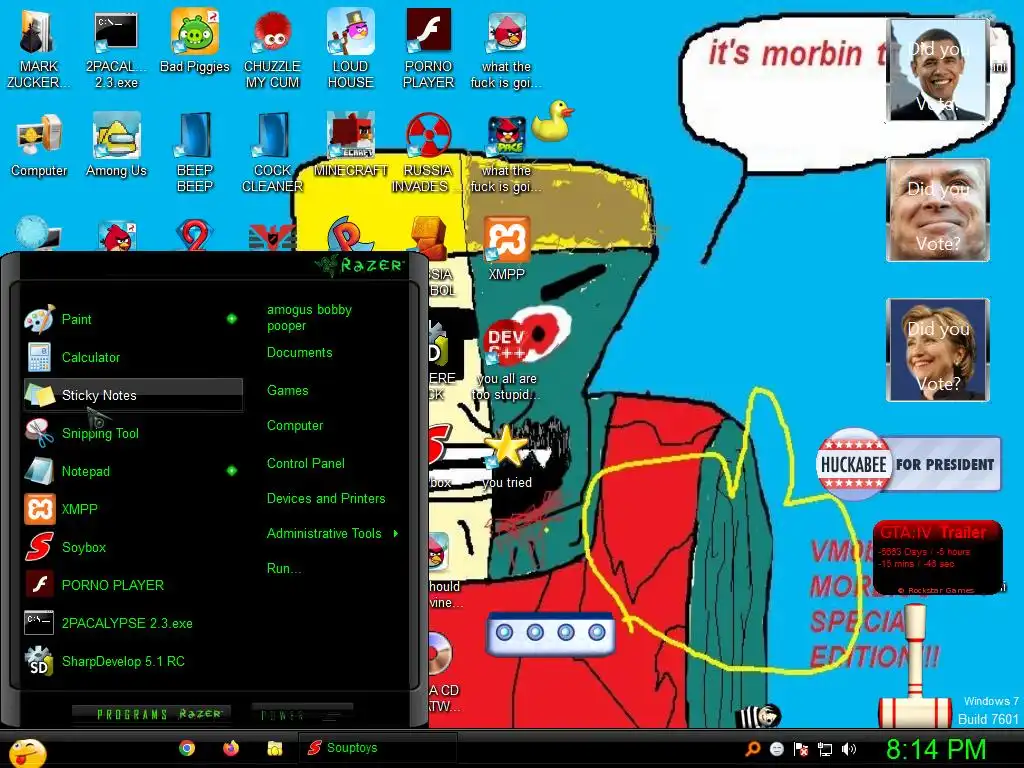
Task: Launch SharpDevelop 5.1 RC from start menu
Action: tap(133, 661)
